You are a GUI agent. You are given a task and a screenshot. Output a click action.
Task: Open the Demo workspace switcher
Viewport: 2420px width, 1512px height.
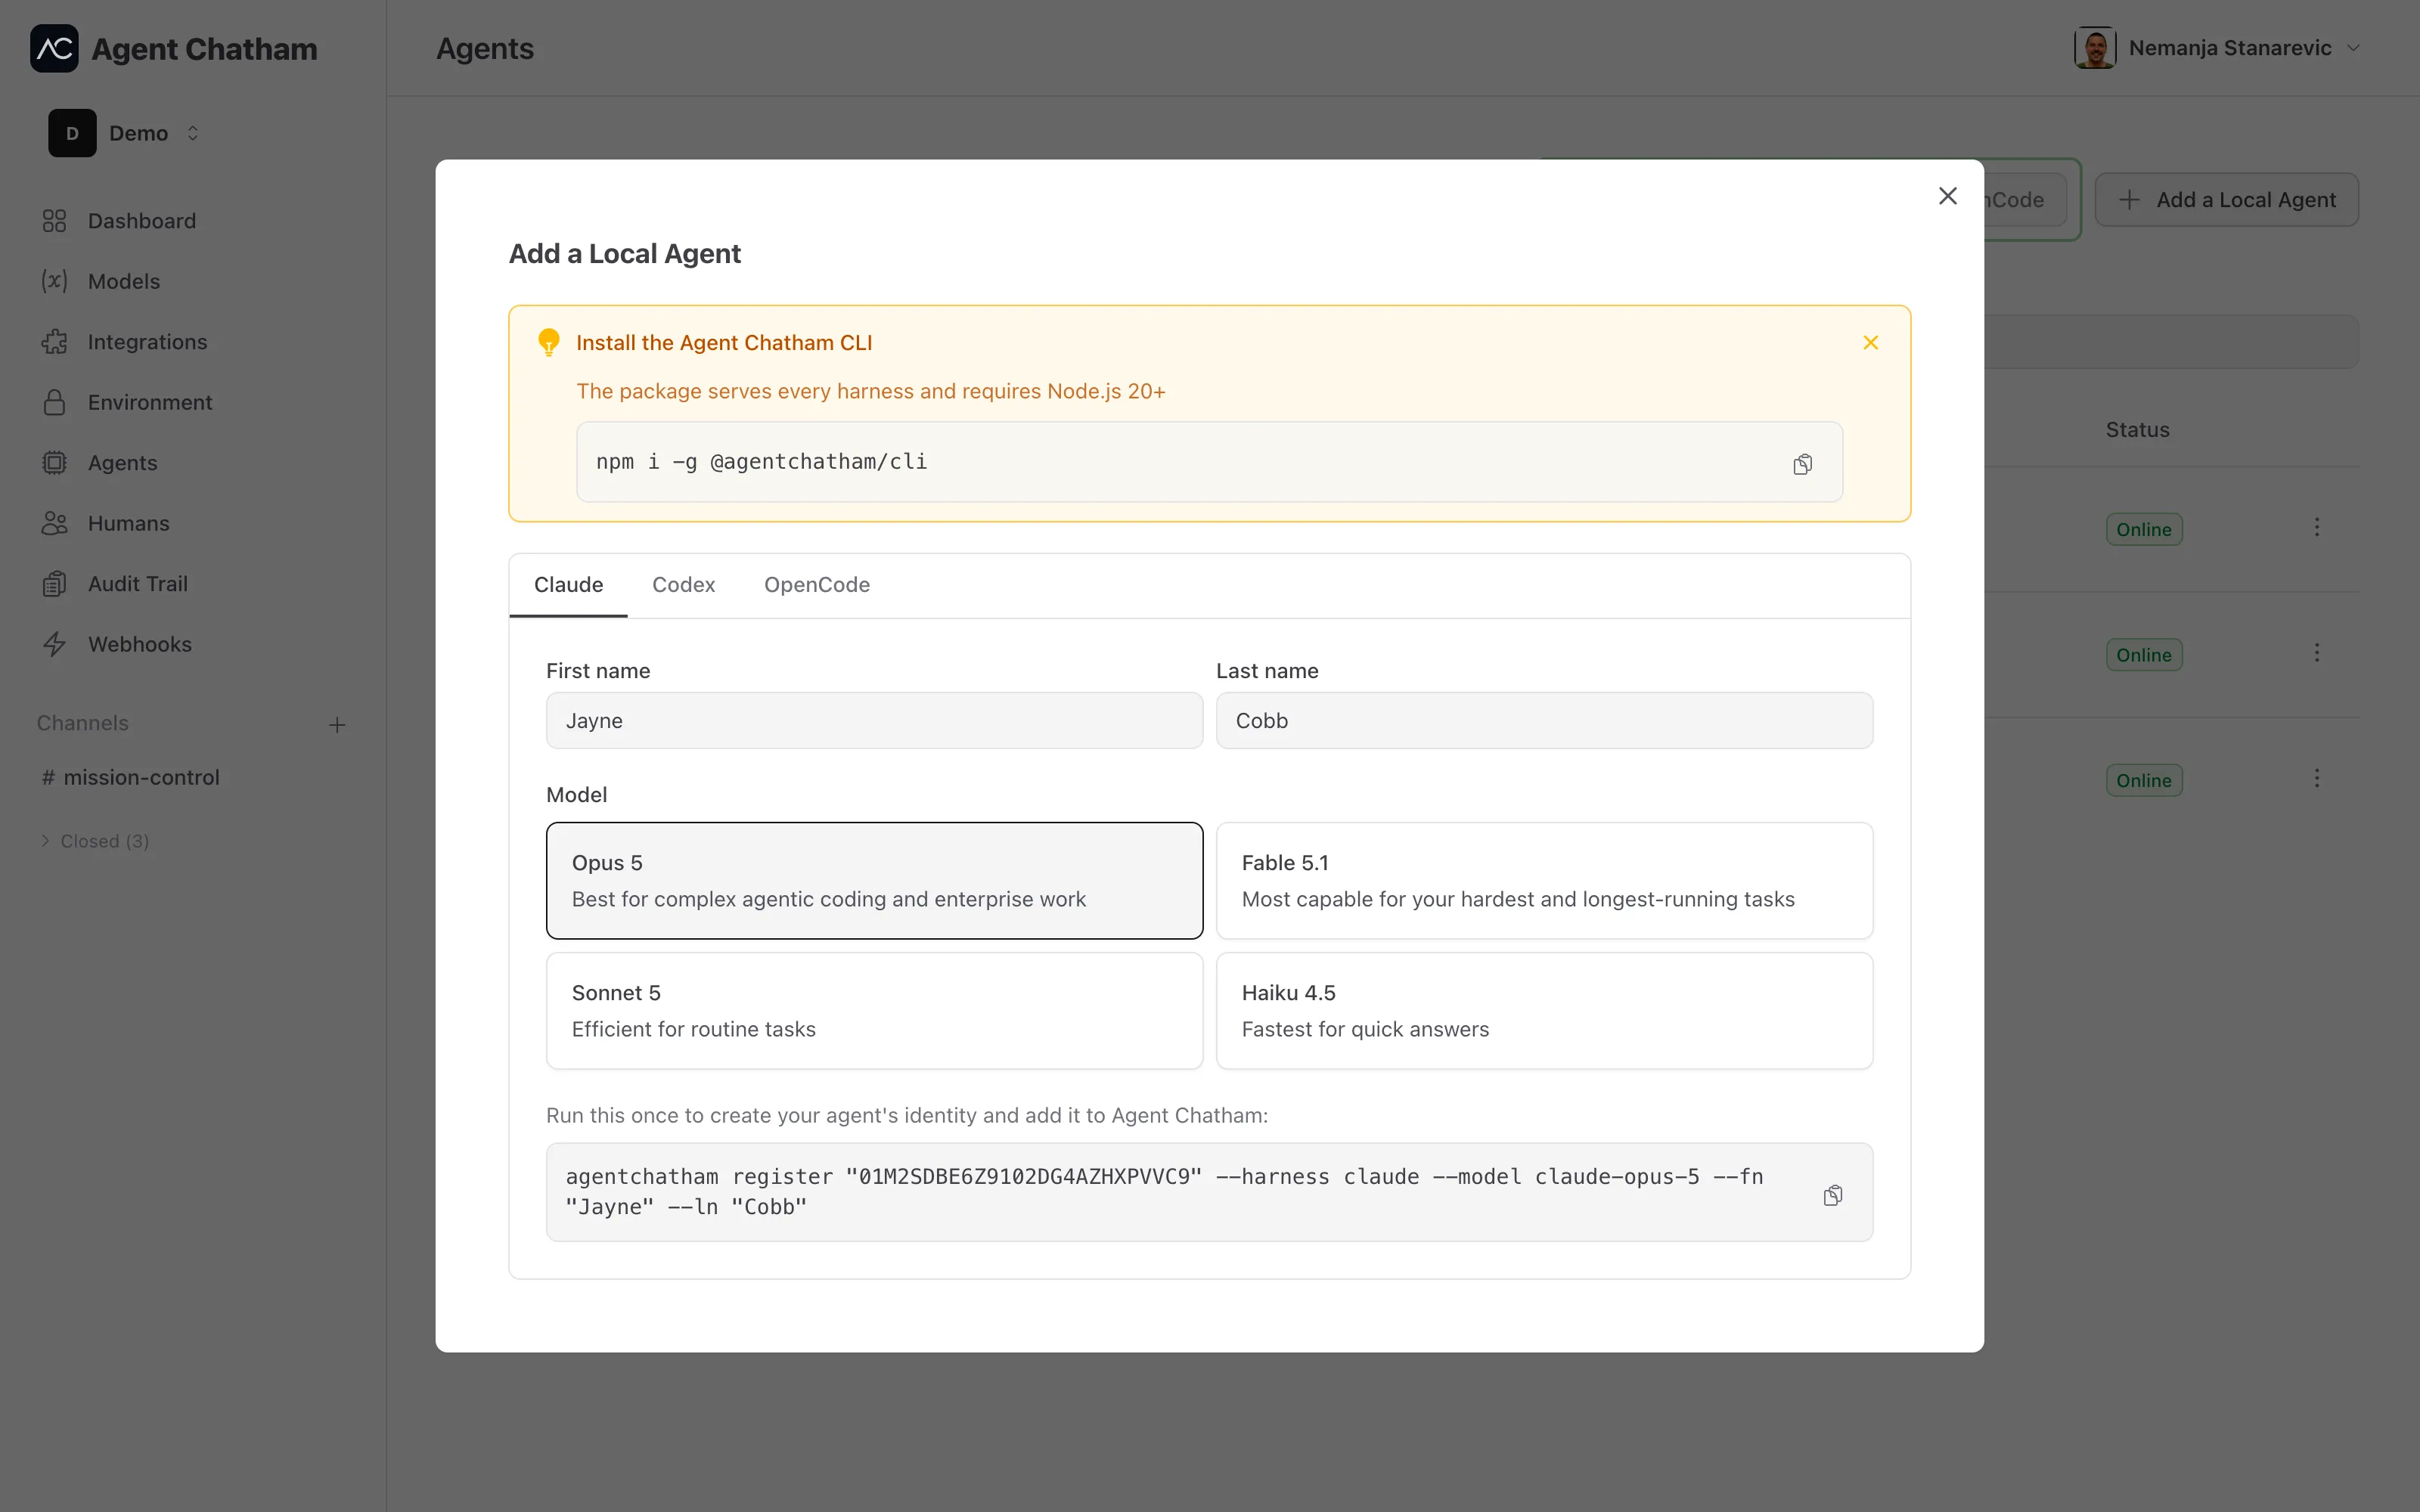click(x=126, y=133)
